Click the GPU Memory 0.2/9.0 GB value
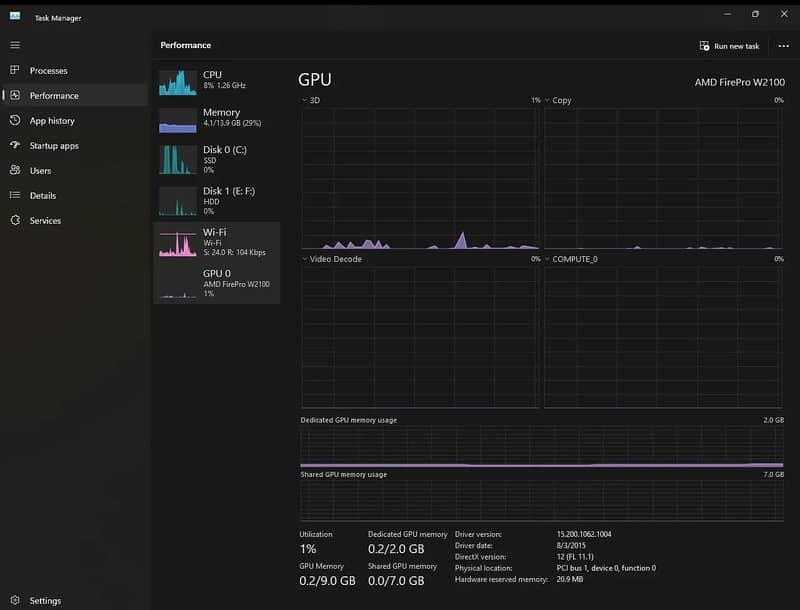Screen dimensions: 800x610 point(327,581)
